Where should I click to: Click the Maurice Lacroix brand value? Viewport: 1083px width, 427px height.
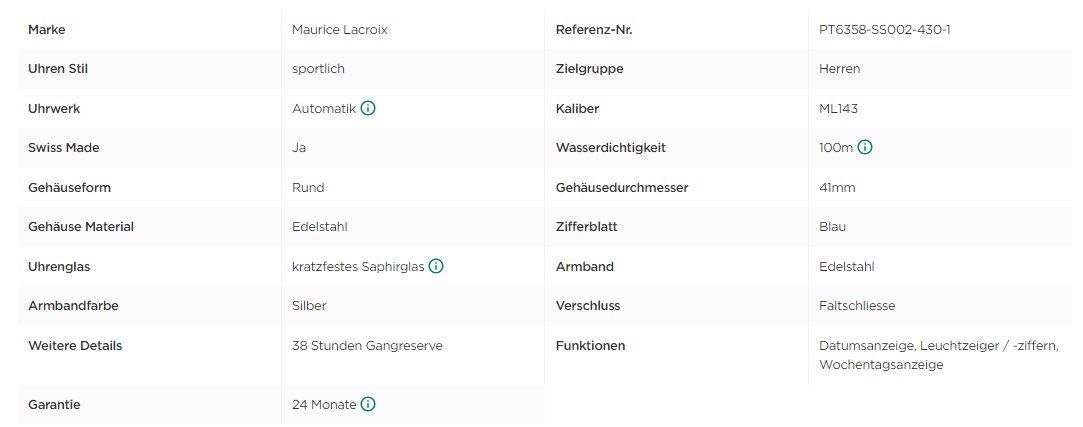point(340,30)
